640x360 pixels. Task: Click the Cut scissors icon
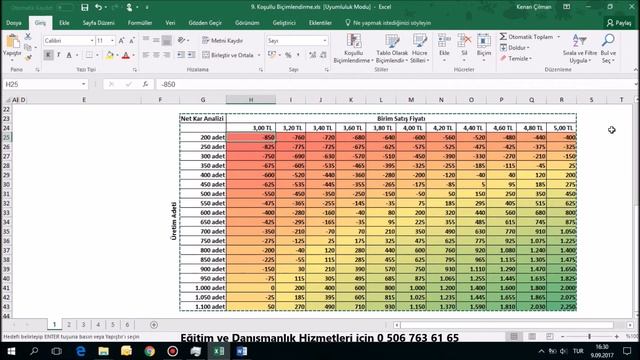(28, 37)
